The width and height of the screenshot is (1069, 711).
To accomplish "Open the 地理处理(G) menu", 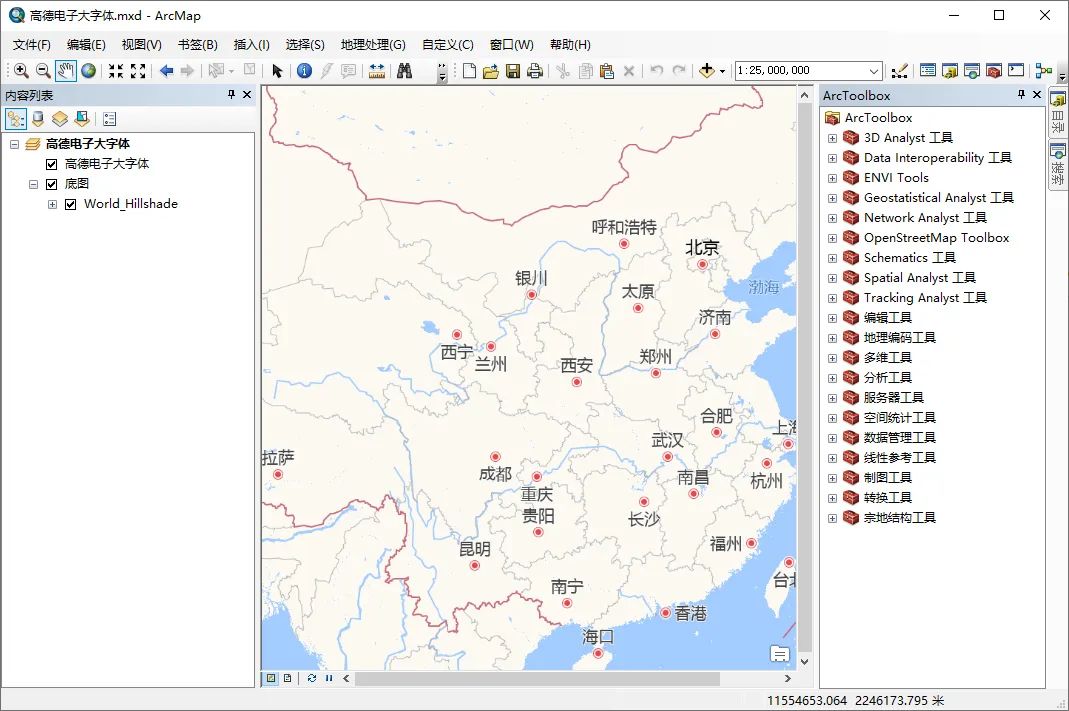I will pyautogui.click(x=373, y=44).
